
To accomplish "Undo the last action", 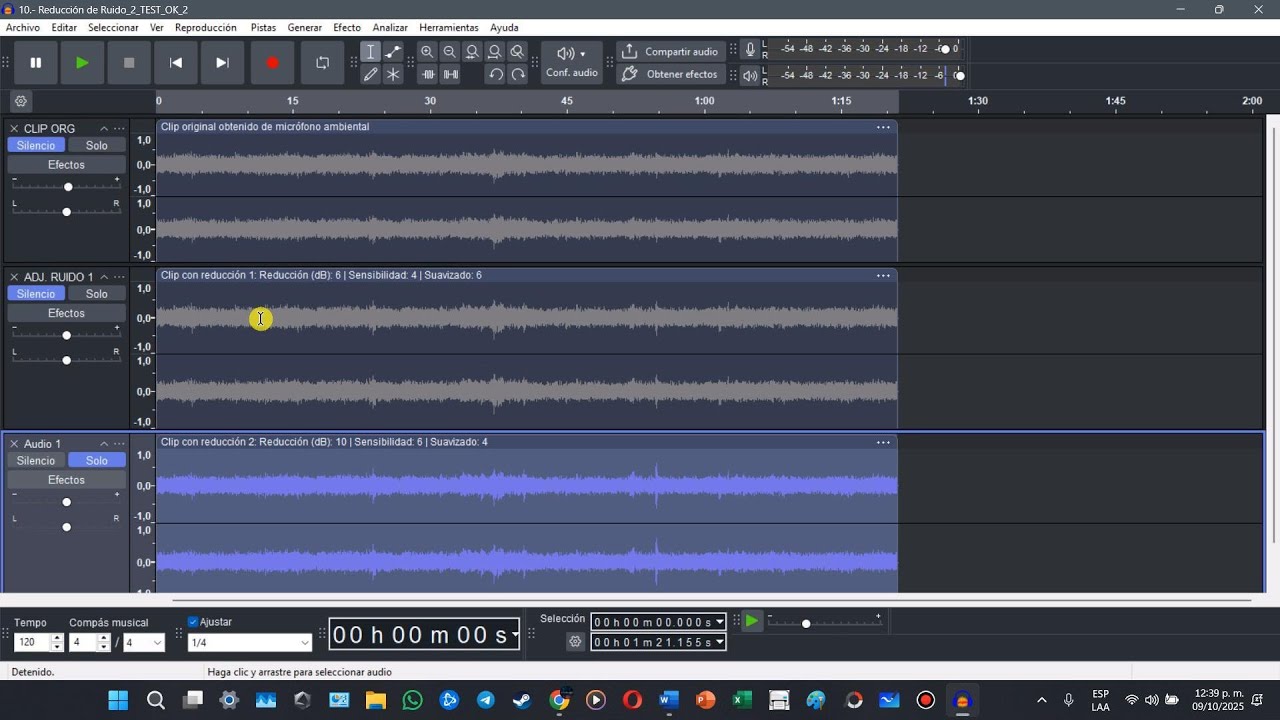I will coord(495,74).
